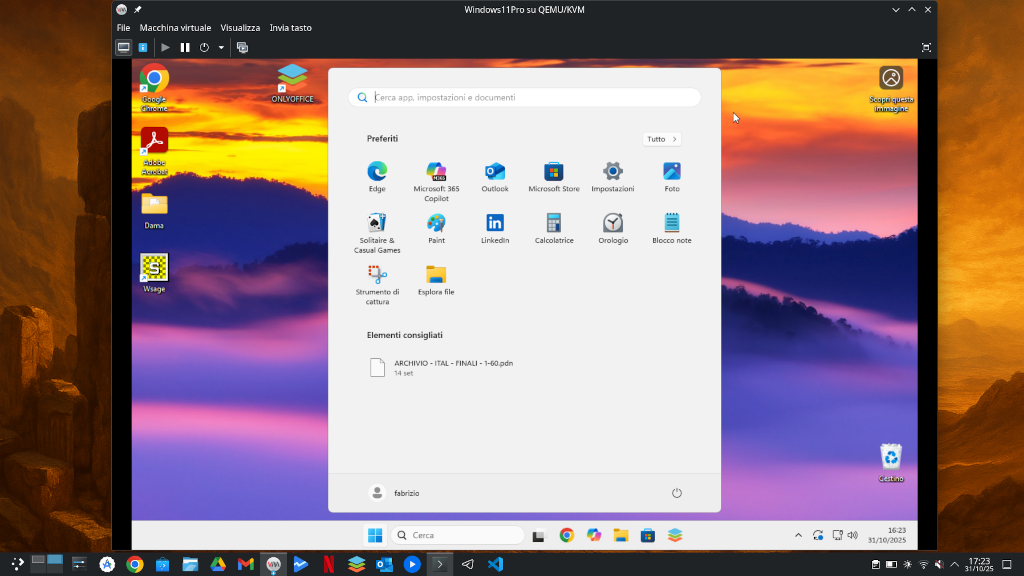Click the fabrizio user account button

point(395,493)
